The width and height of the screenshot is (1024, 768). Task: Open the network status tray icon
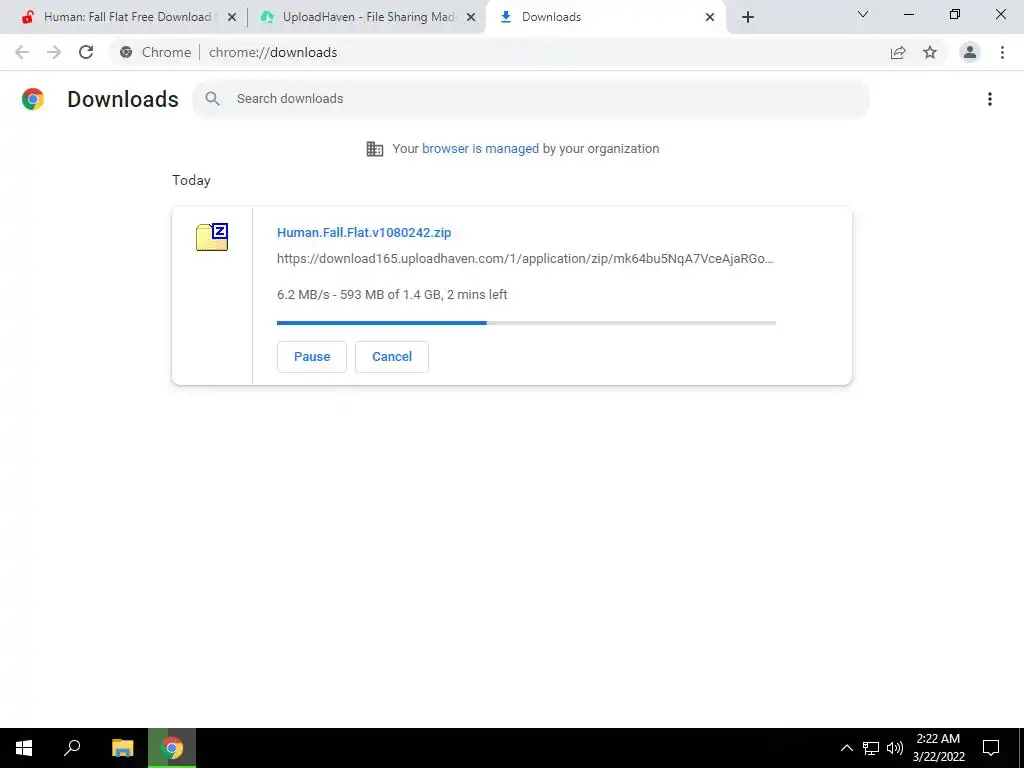871,748
